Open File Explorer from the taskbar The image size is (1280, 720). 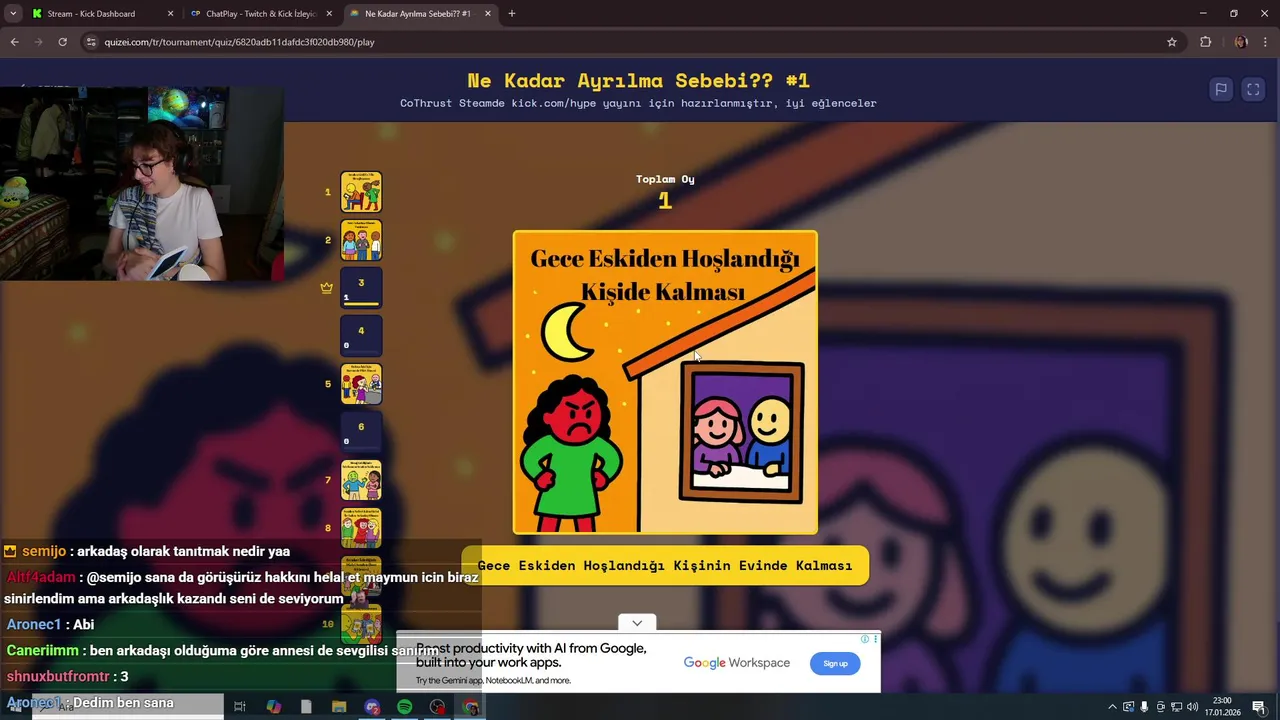click(x=339, y=707)
